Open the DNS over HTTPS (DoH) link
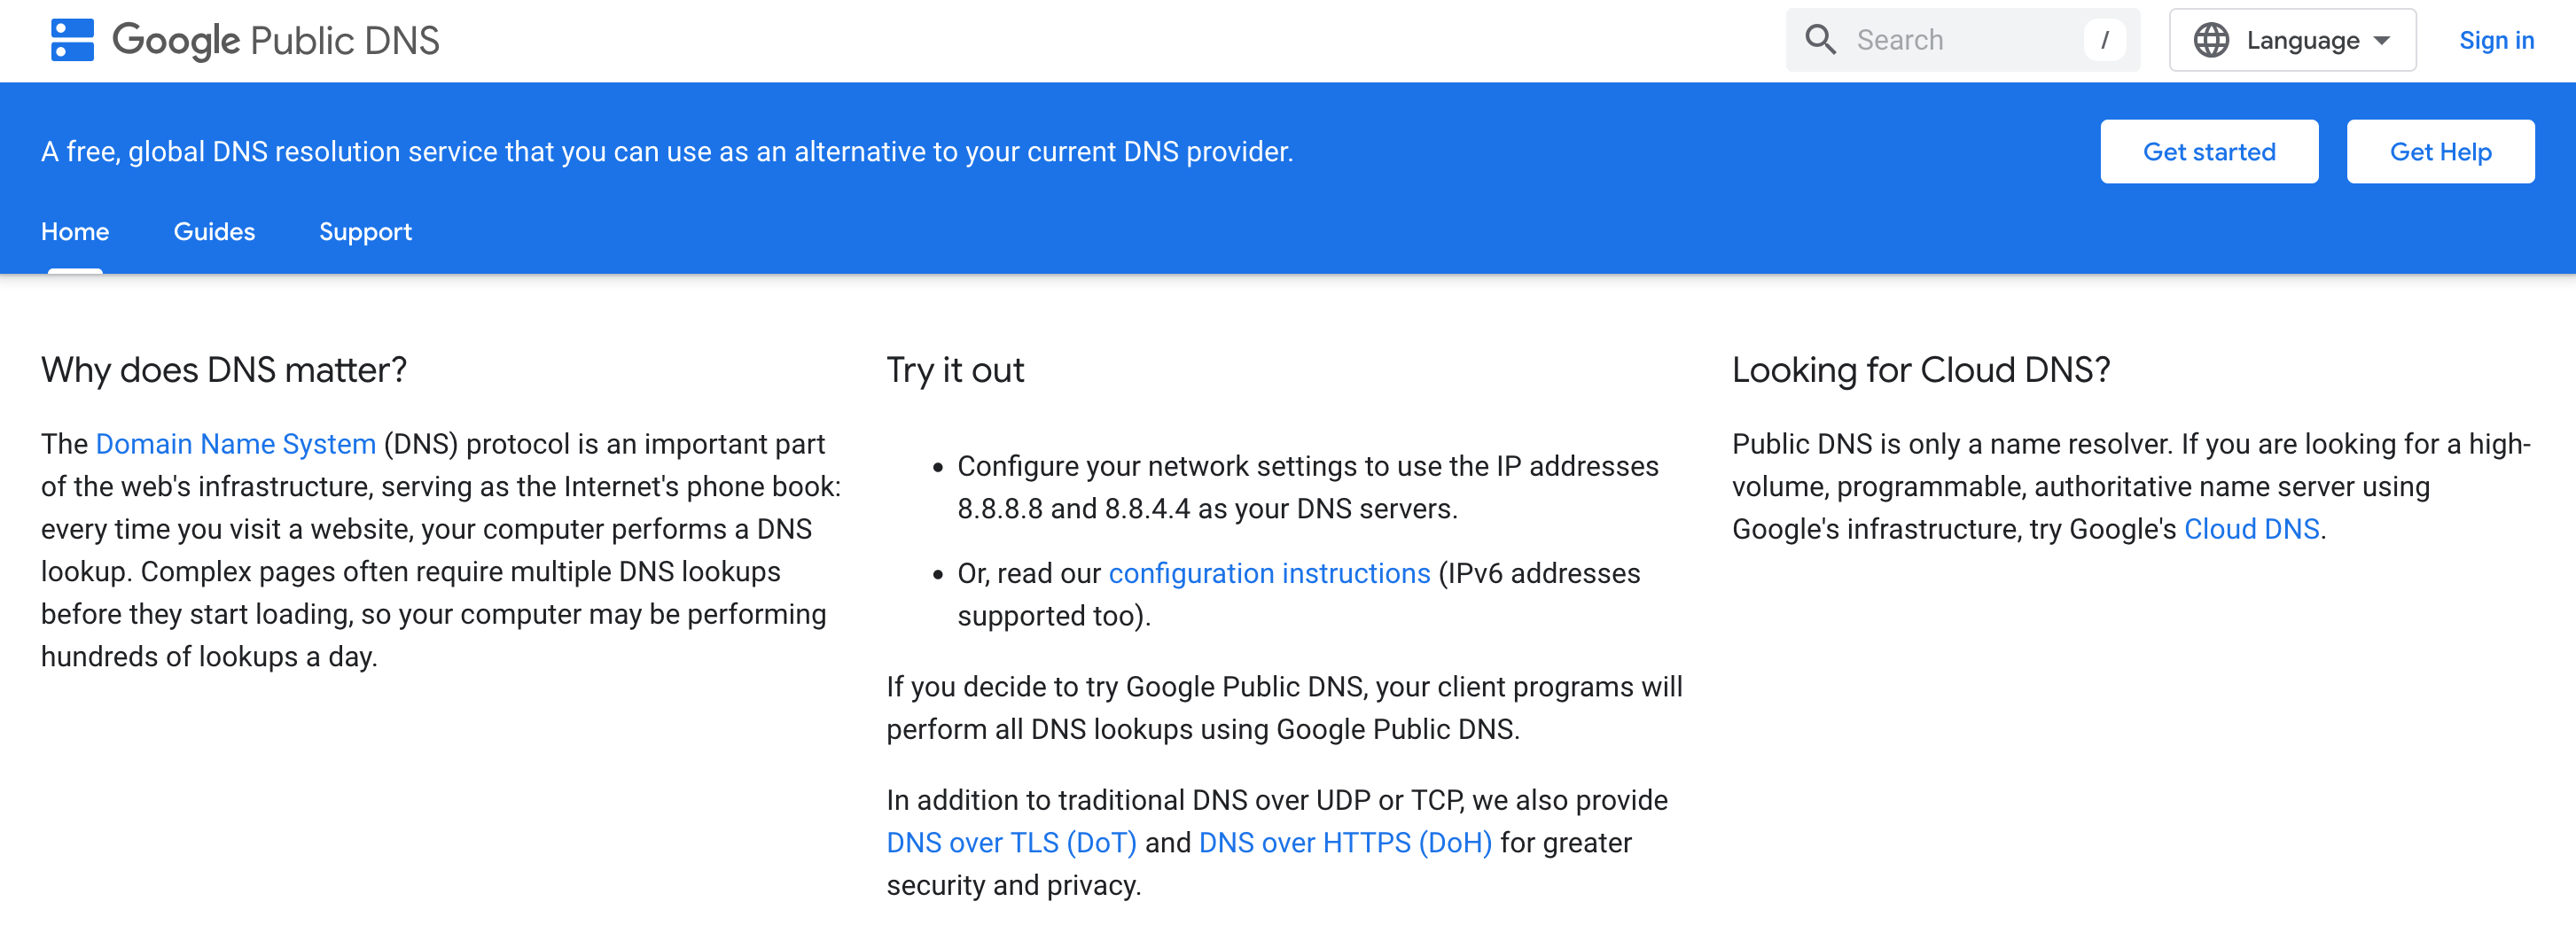 (1345, 843)
